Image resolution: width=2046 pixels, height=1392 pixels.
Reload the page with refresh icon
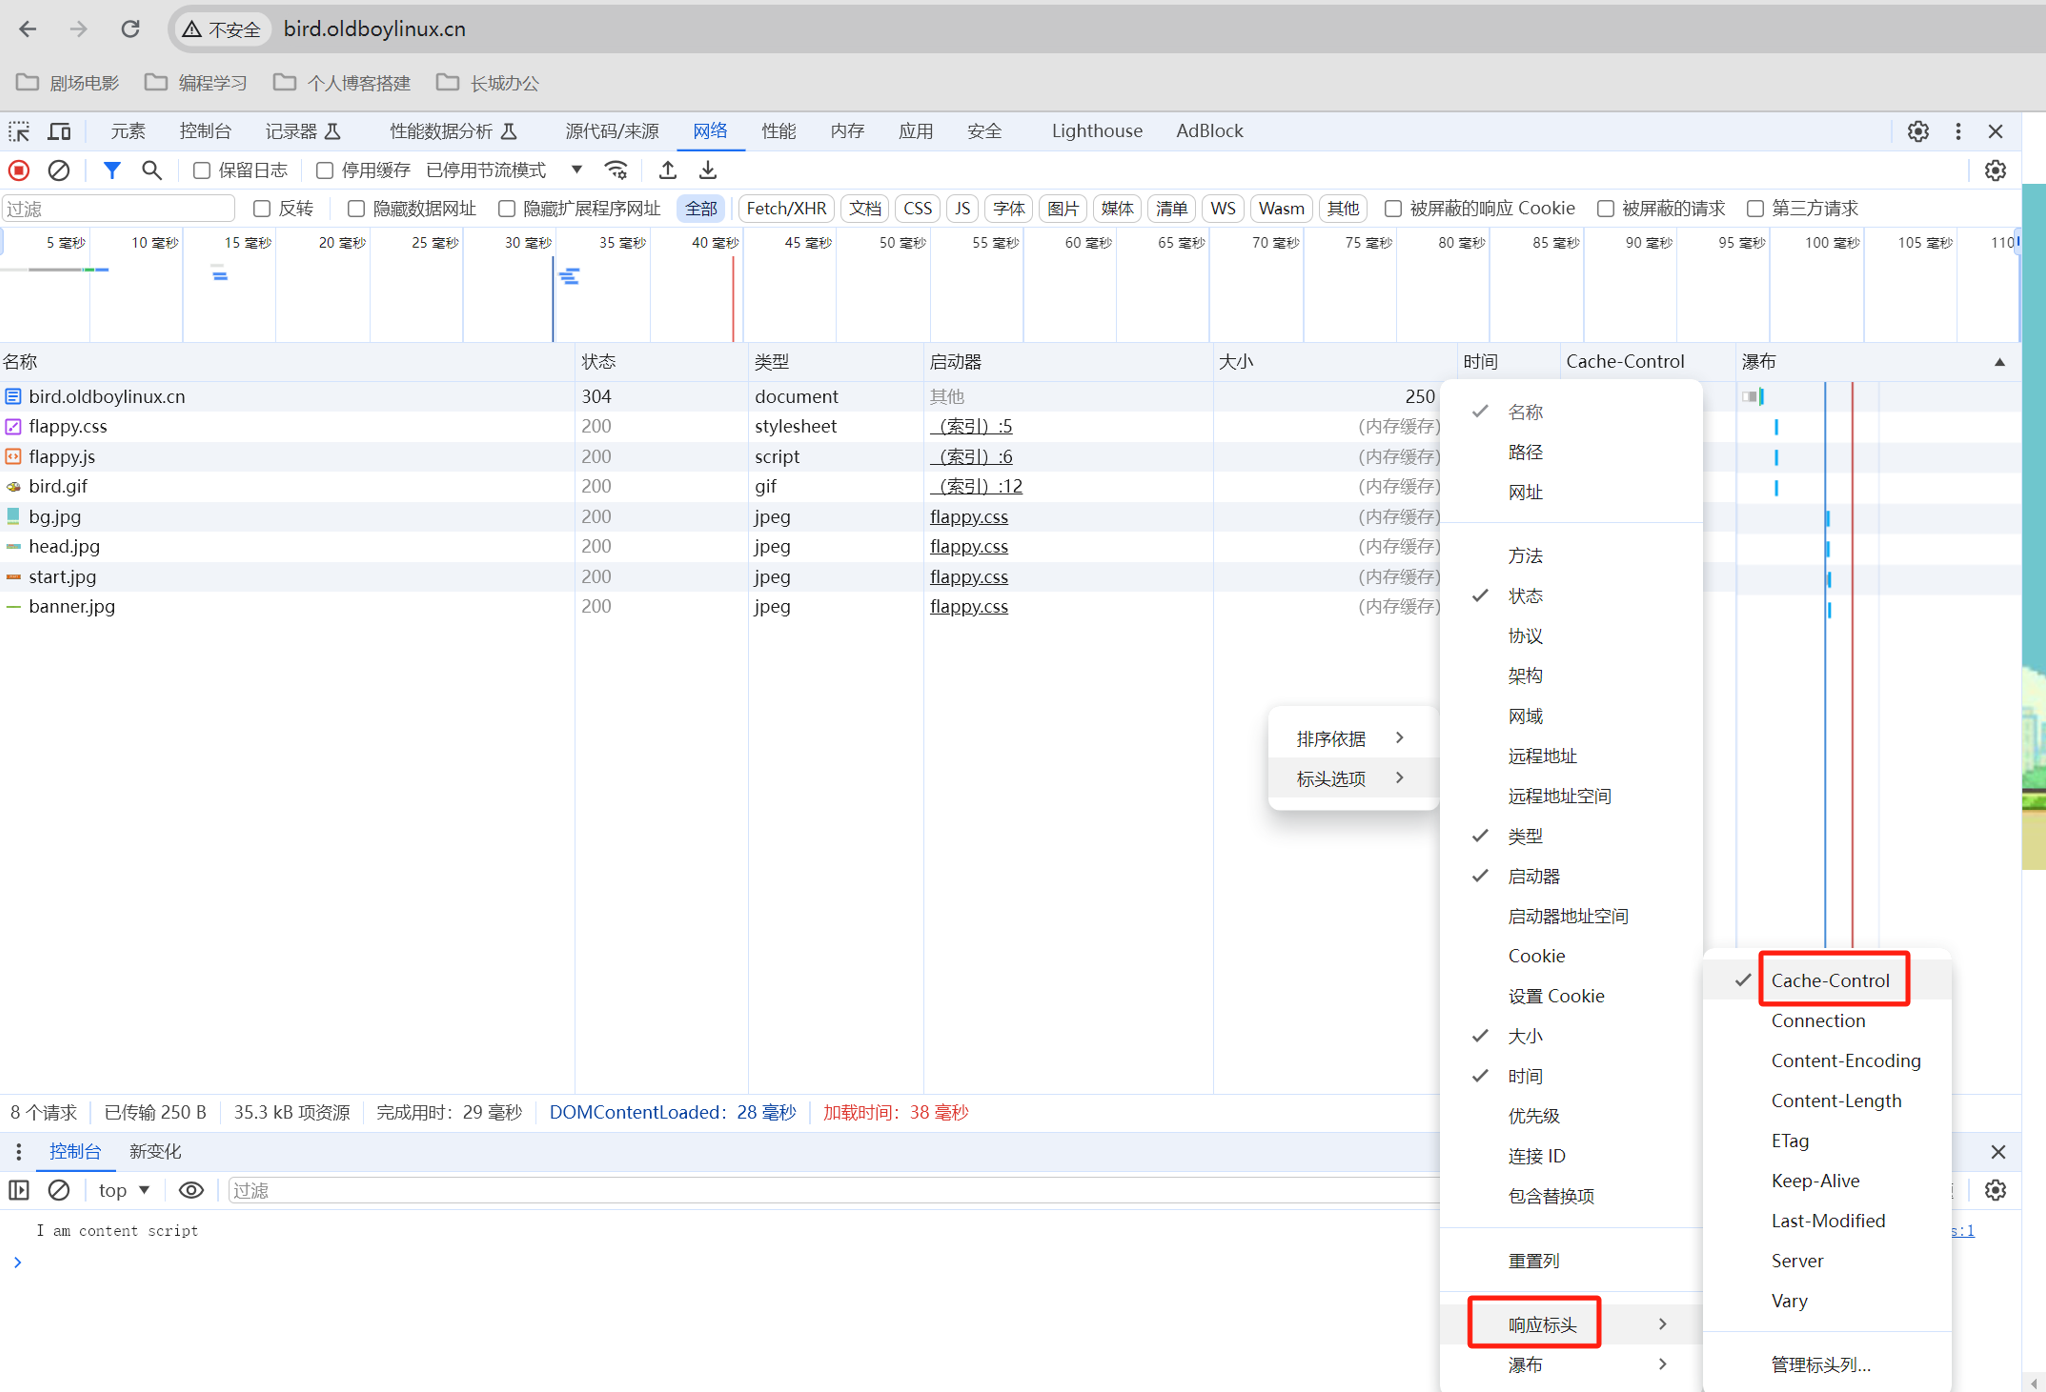(130, 29)
